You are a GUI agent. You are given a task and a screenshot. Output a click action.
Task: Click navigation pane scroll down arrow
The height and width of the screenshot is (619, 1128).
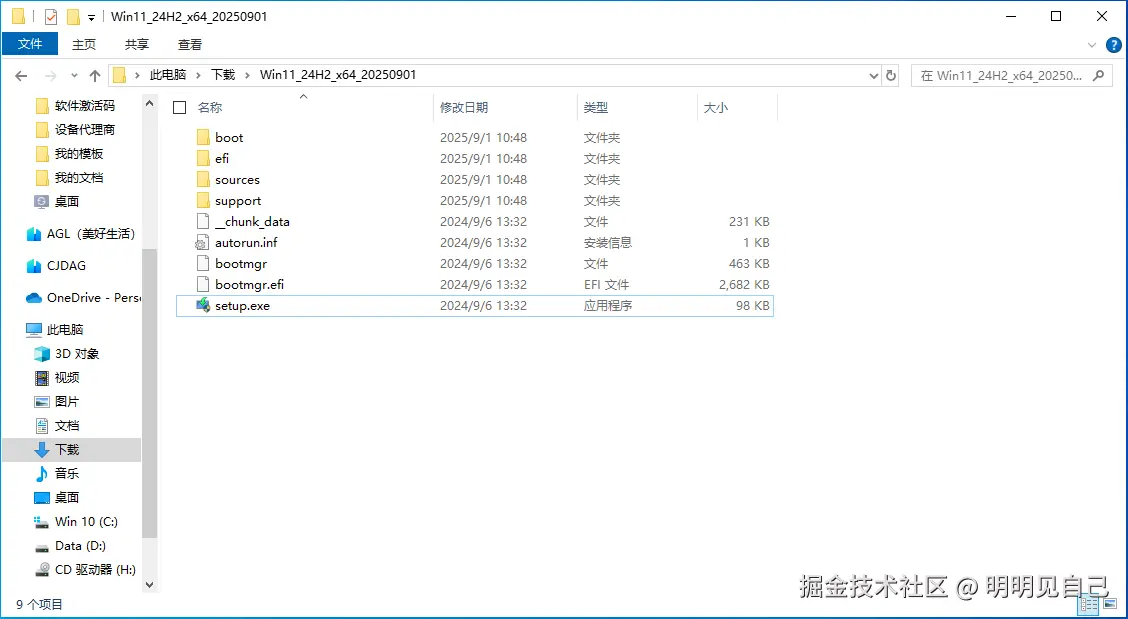149,584
